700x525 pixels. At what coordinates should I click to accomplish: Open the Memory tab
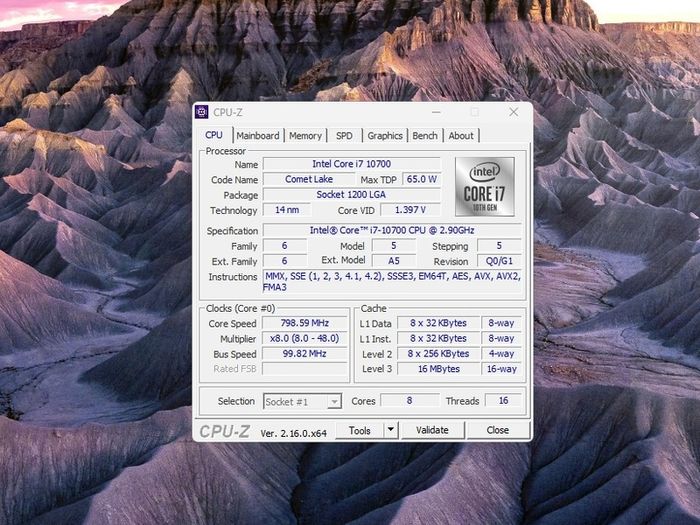point(305,135)
